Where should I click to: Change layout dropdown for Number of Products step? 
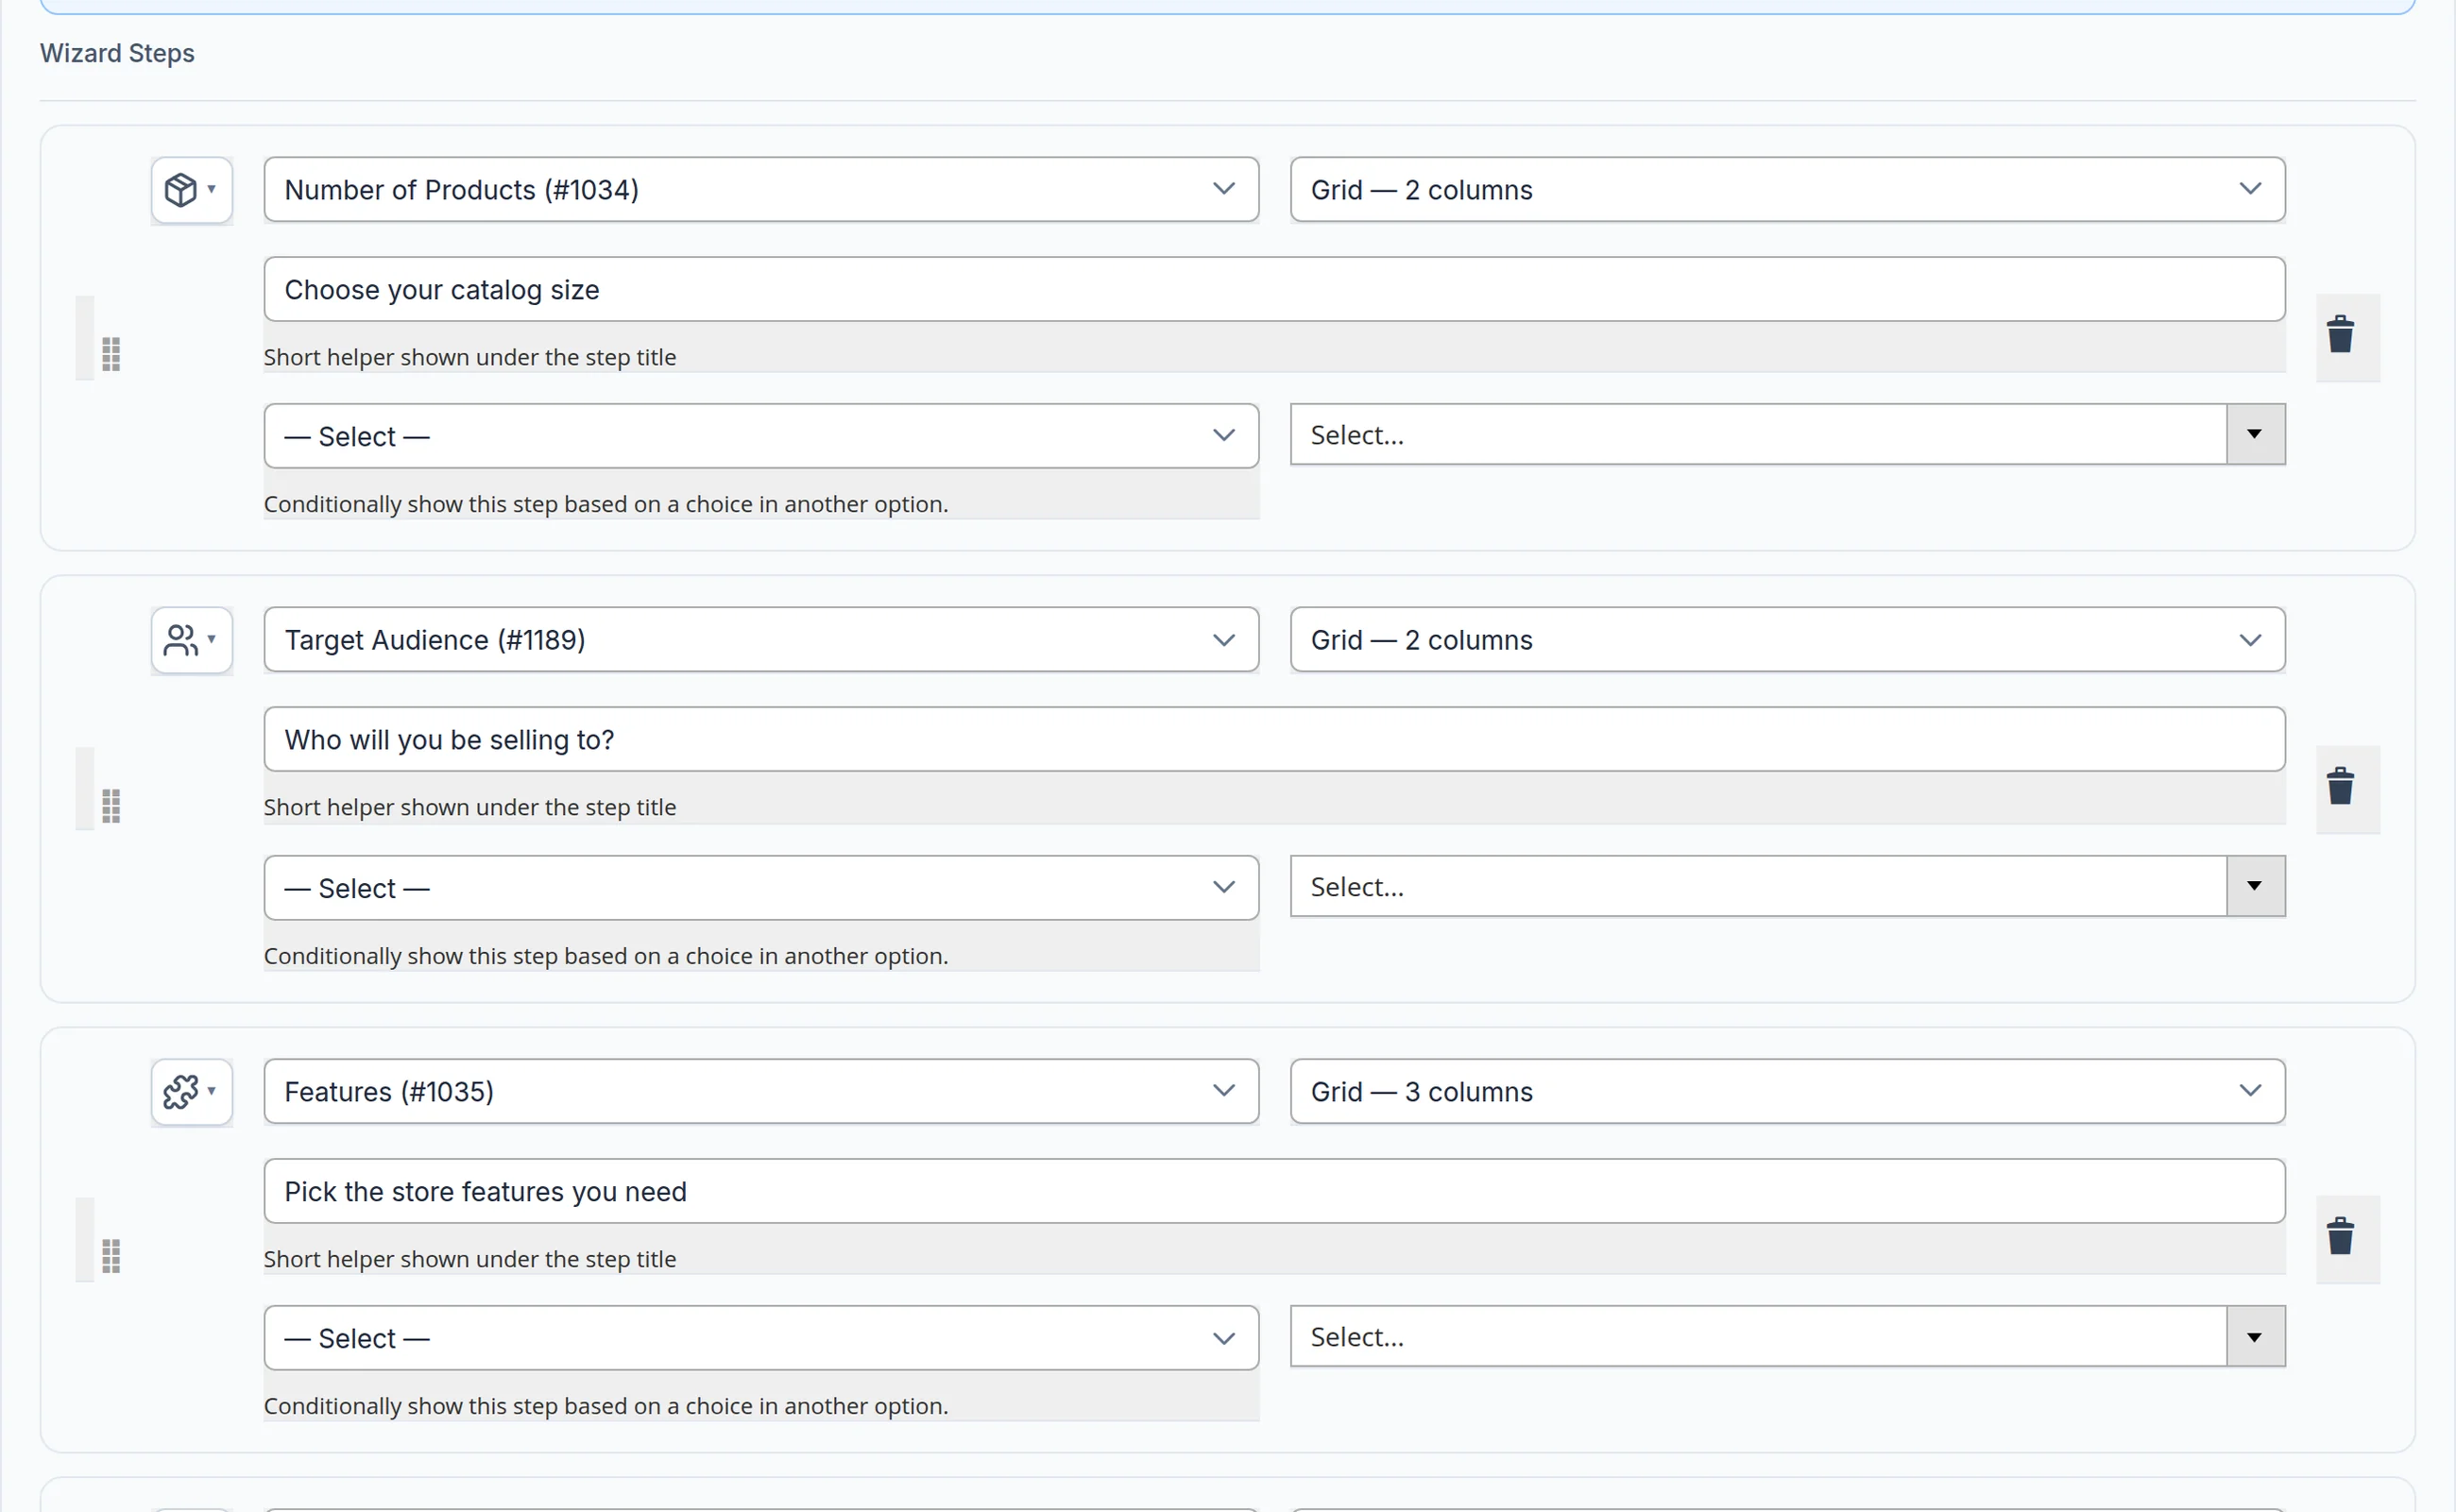[x=1787, y=190]
